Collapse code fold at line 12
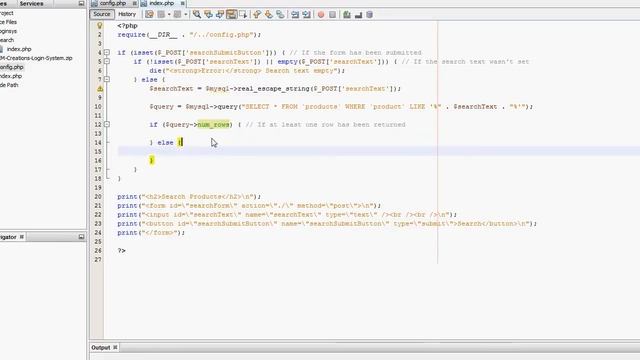Viewport: 640px width, 360px height. pyautogui.click(x=107, y=124)
